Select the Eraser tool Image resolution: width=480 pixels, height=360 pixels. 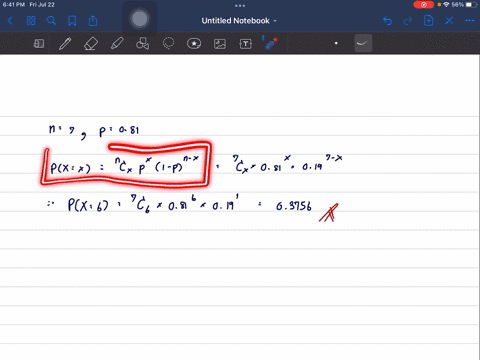coord(91,43)
